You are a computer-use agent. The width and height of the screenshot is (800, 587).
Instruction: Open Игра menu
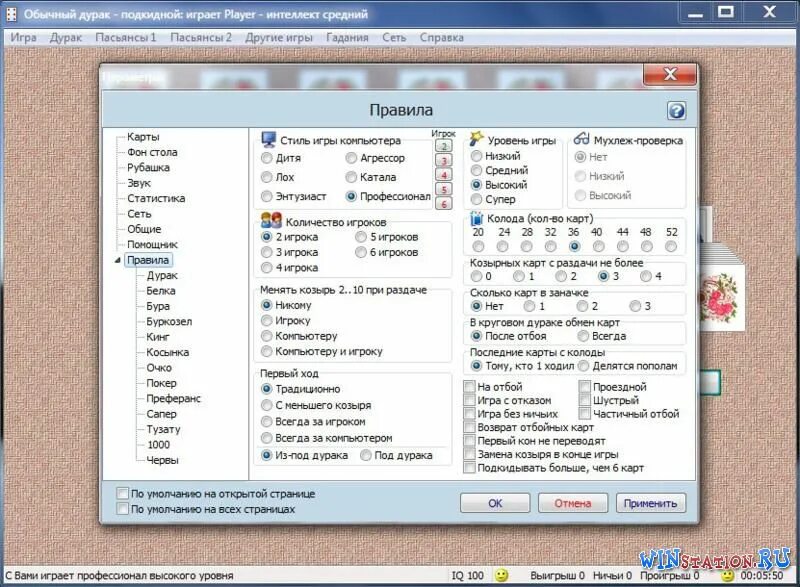(x=23, y=37)
